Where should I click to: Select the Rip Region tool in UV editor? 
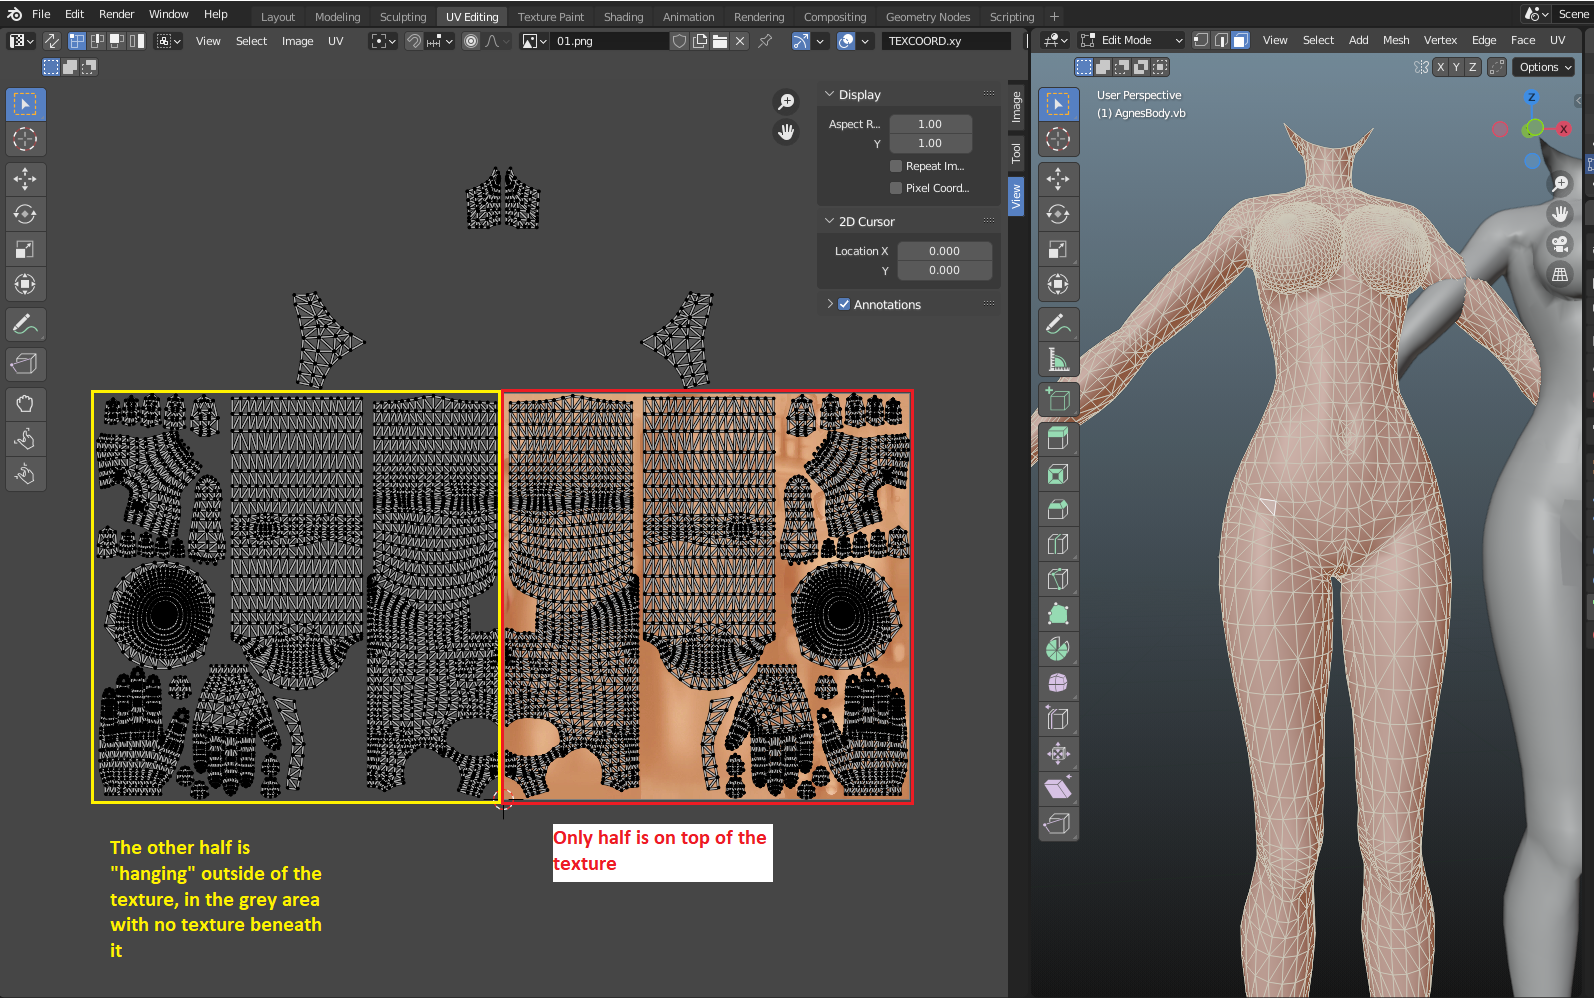(25, 364)
